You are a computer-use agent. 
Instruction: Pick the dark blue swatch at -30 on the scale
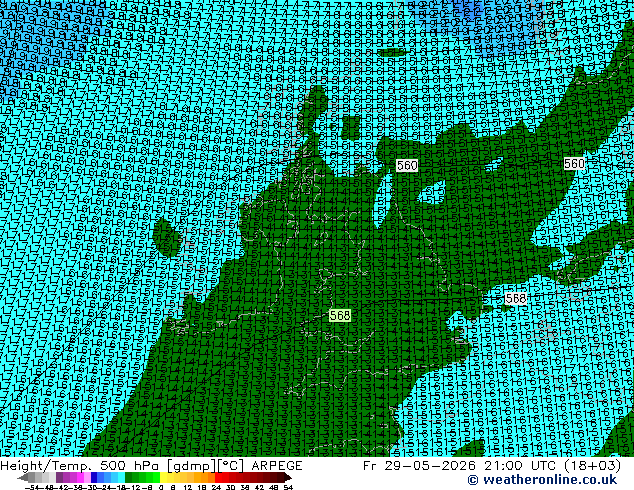(x=94, y=477)
